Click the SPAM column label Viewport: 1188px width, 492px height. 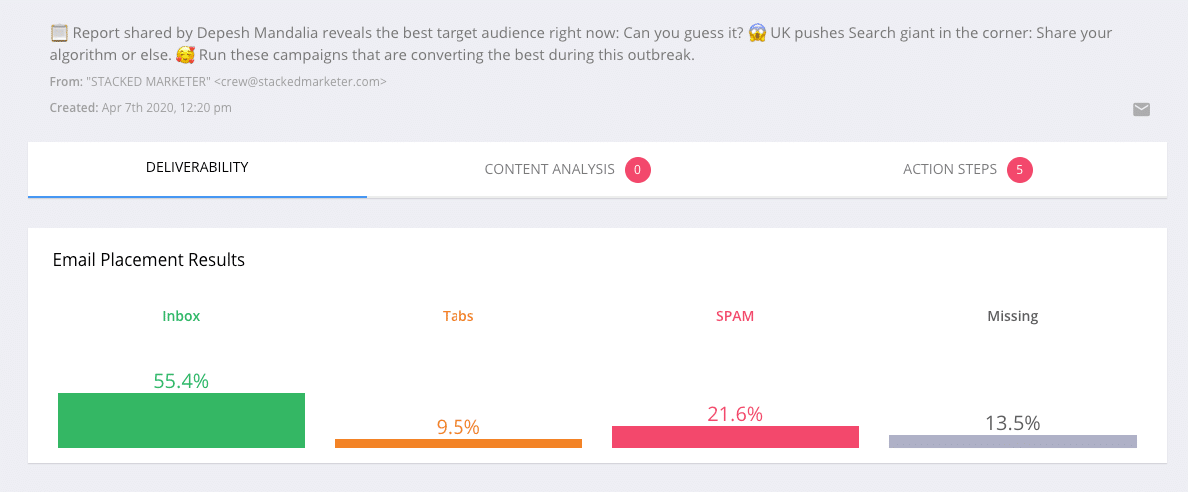click(x=735, y=316)
